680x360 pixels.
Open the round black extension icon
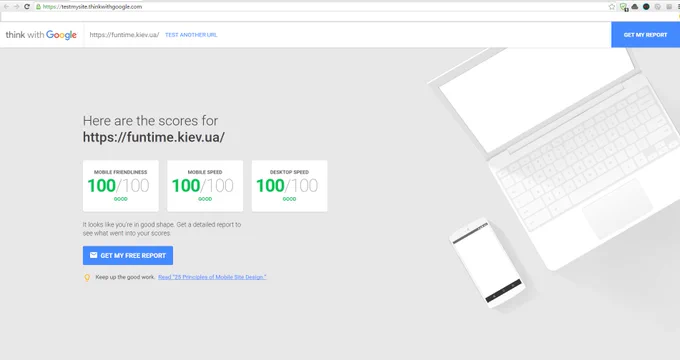(x=646, y=7)
